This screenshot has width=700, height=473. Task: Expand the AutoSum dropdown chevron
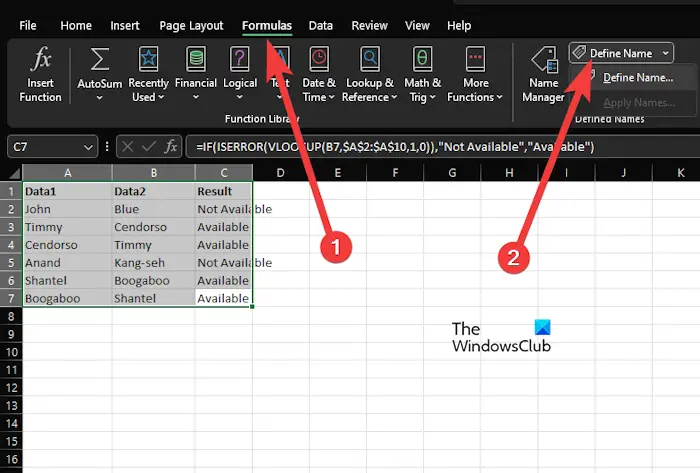point(100,97)
